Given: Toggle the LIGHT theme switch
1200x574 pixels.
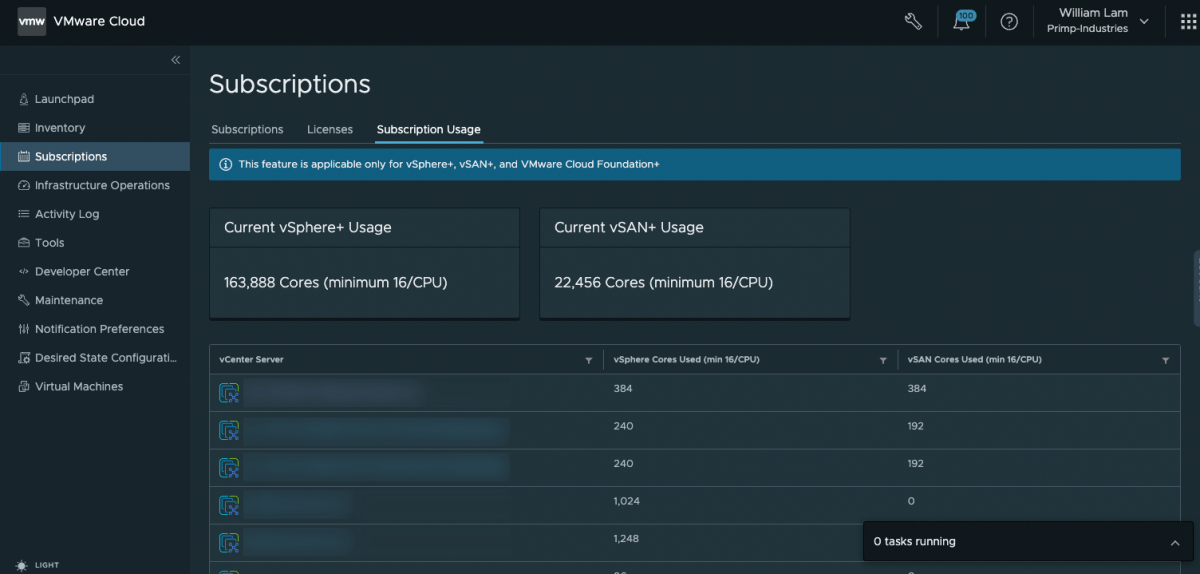Looking at the screenshot, I should 37,565.
